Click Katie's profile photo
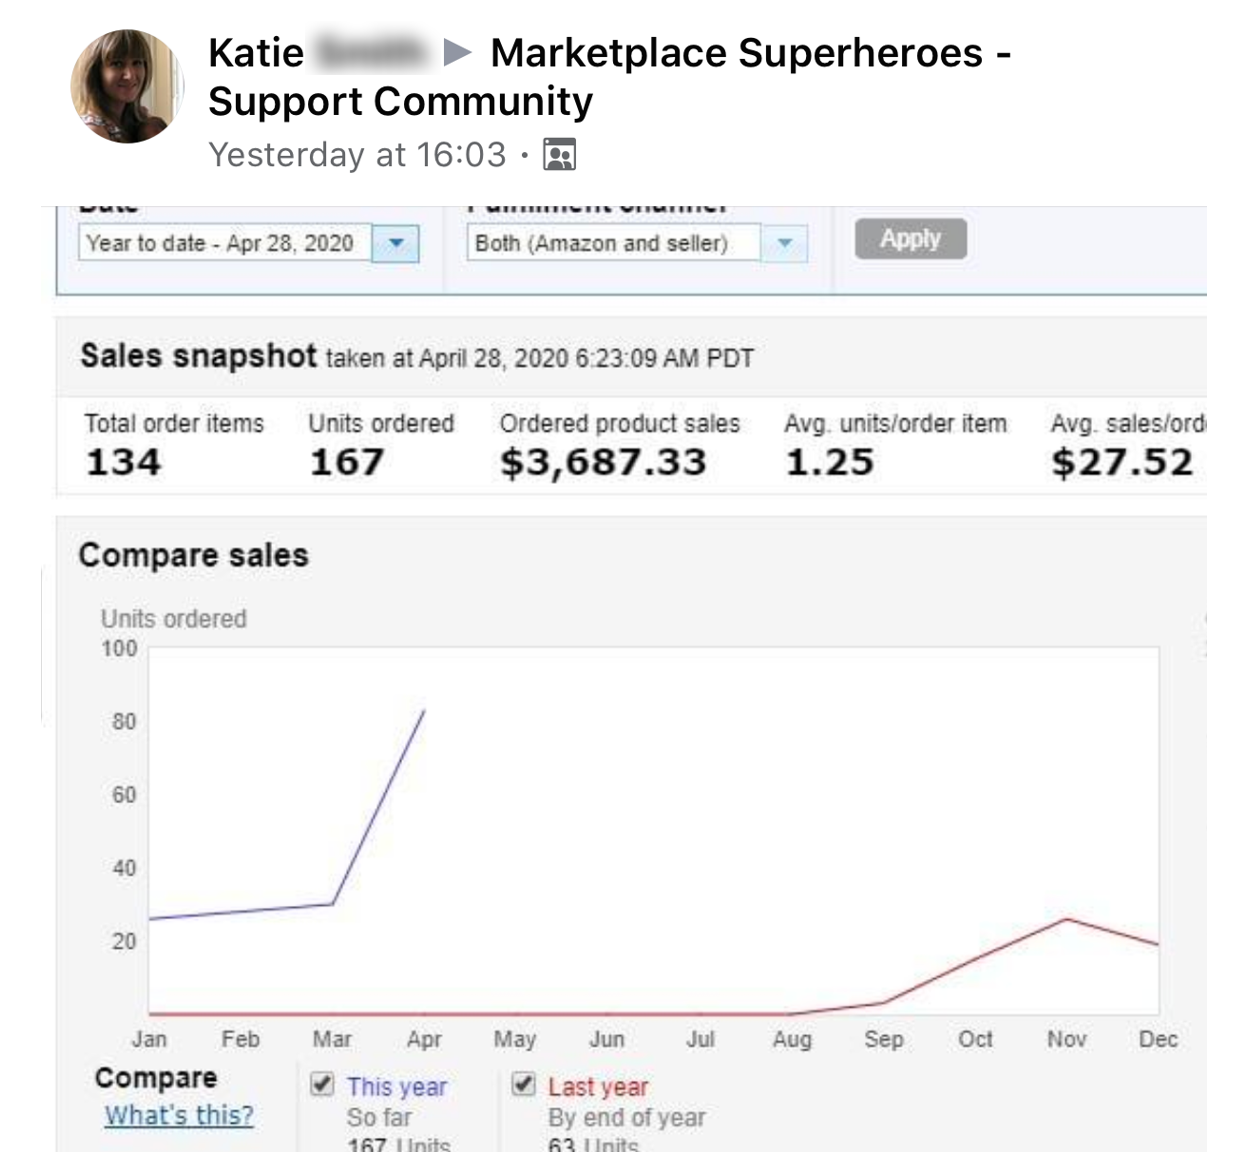1242x1152 pixels. click(x=127, y=86)
